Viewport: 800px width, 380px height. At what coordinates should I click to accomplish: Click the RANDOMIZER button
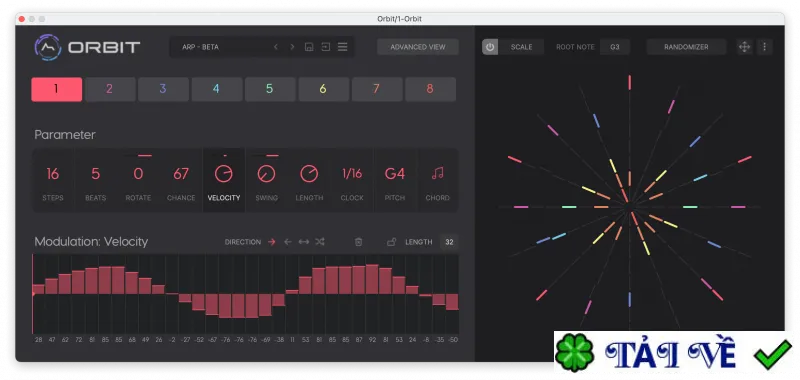[686, 47]
